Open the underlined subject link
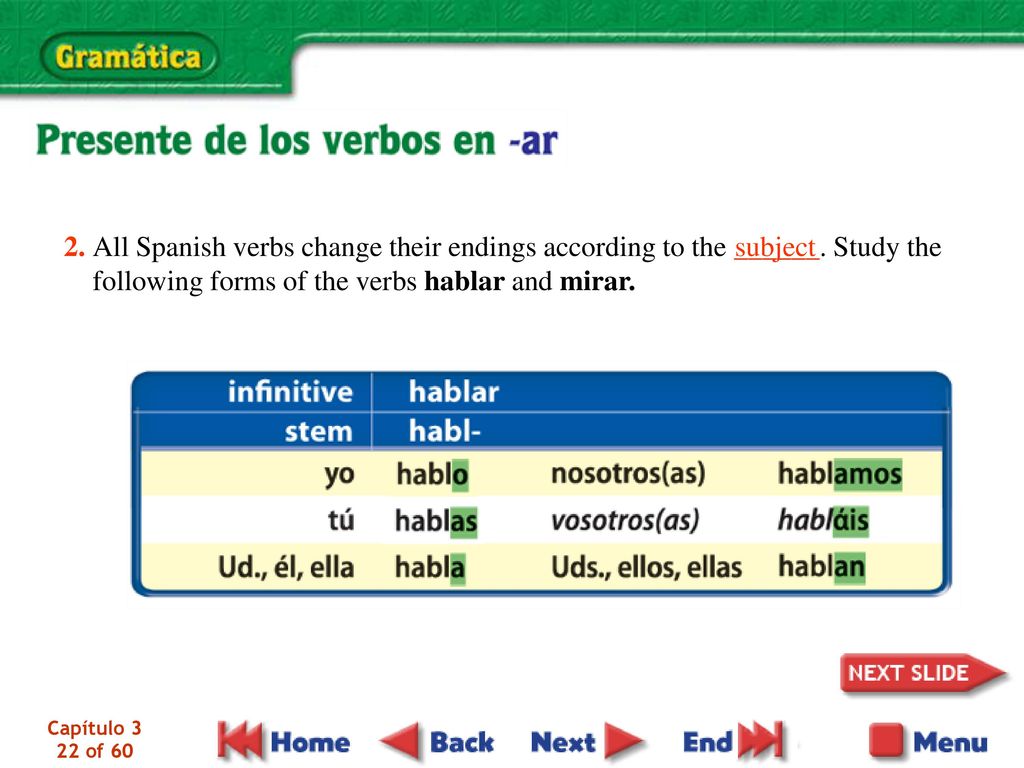 (776, 248)
